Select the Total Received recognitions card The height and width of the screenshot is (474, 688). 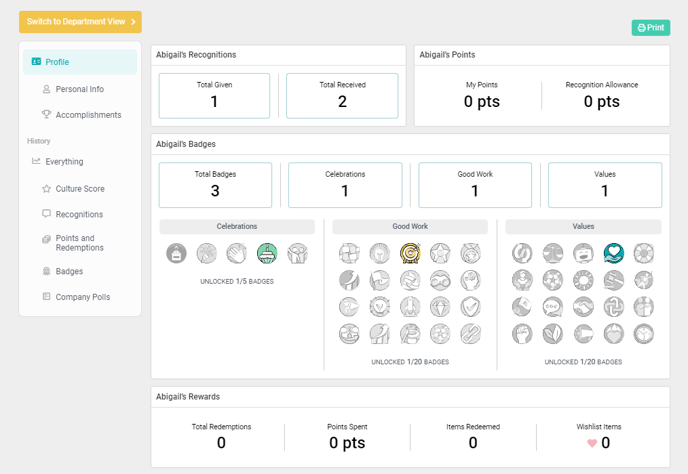pos(342,95)
